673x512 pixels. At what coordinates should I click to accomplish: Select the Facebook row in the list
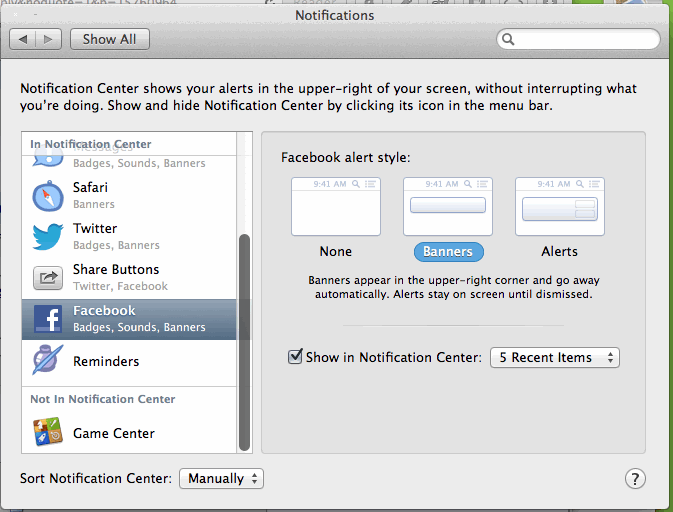click(129, 319)
